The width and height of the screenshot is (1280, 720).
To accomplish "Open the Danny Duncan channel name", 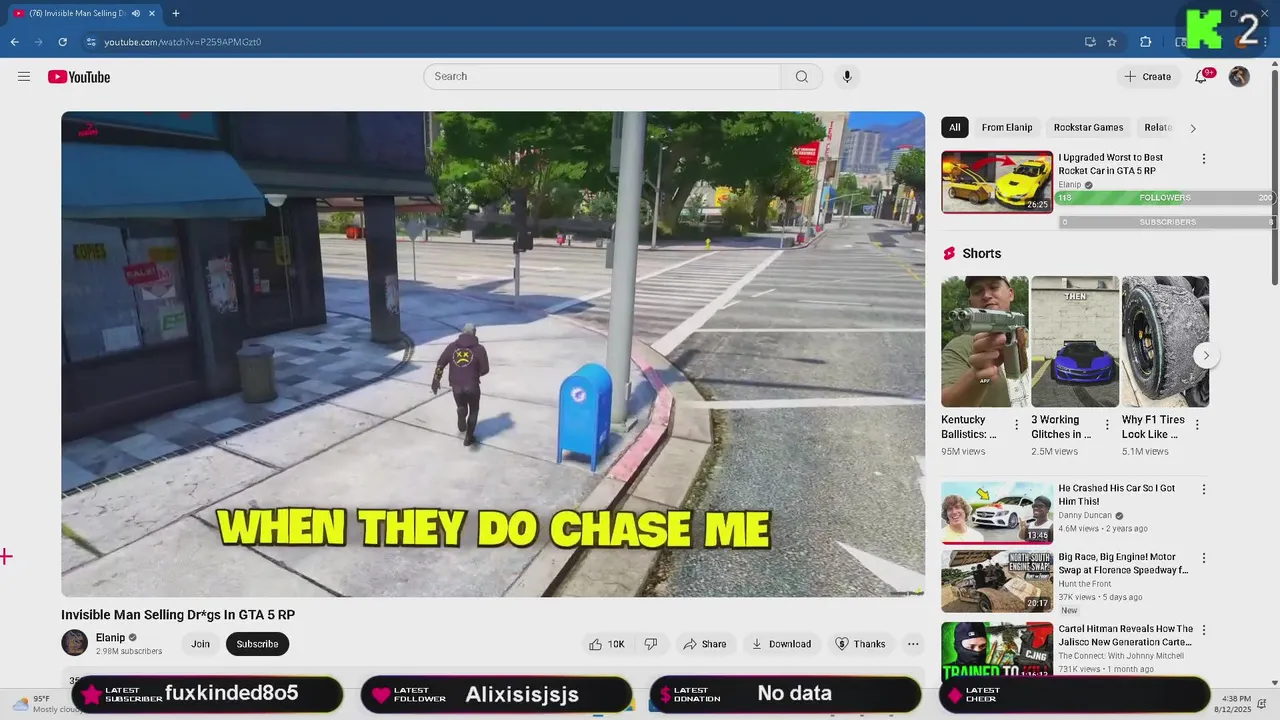I will pyautogui.click(x=1085, y=515).
